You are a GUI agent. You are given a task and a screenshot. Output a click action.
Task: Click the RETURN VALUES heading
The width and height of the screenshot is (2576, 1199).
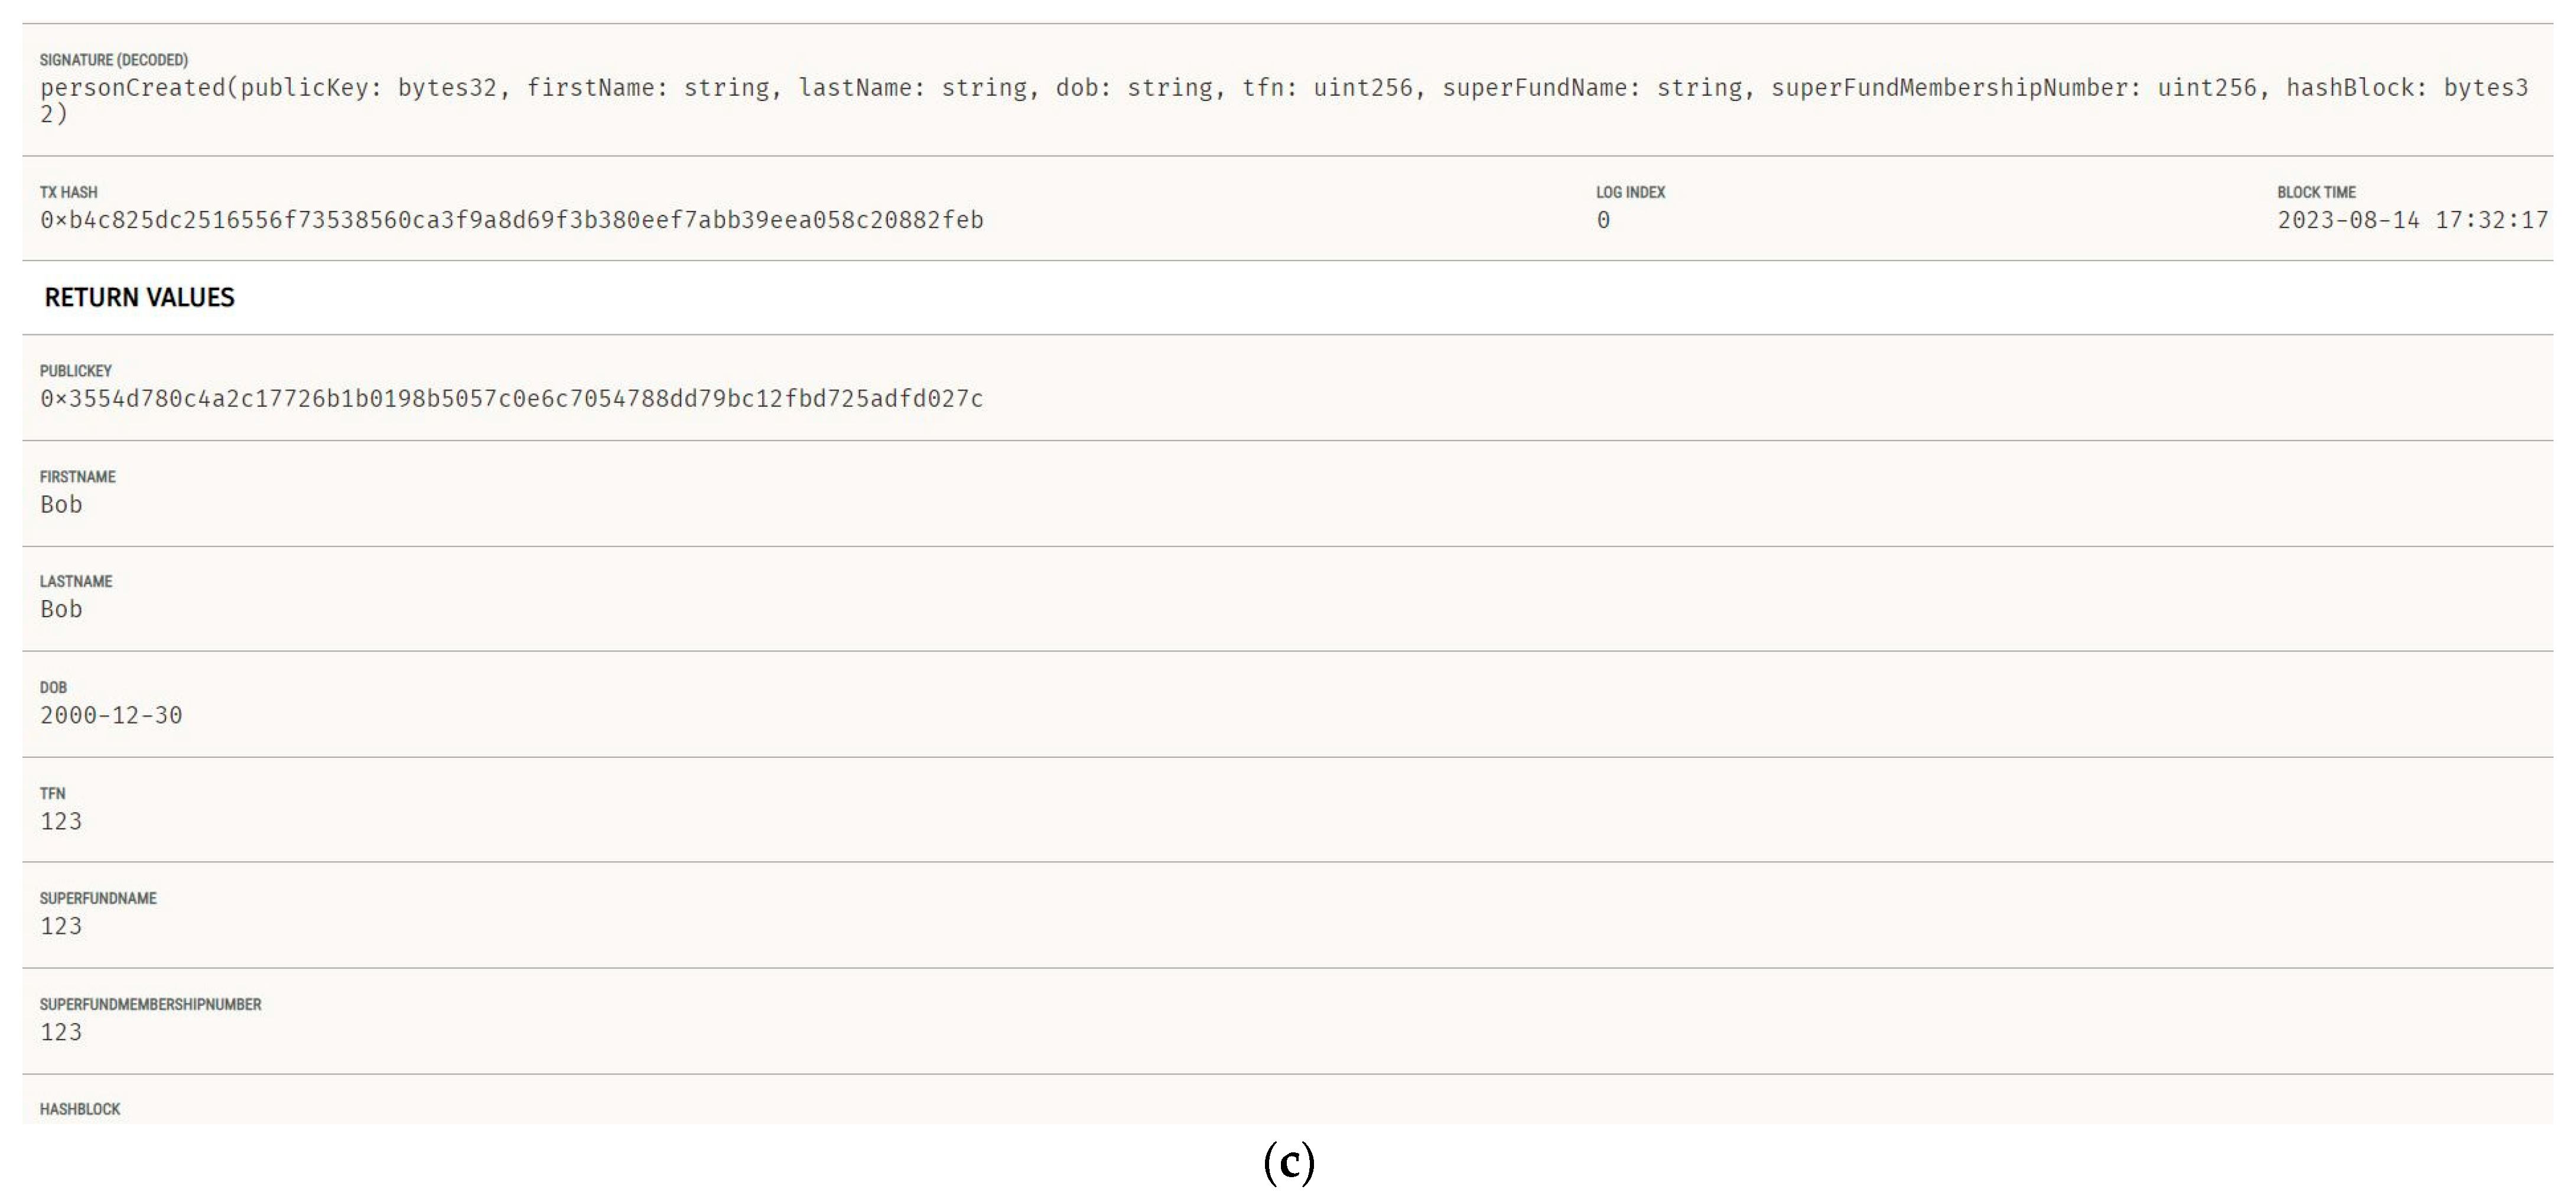point(139,297)
